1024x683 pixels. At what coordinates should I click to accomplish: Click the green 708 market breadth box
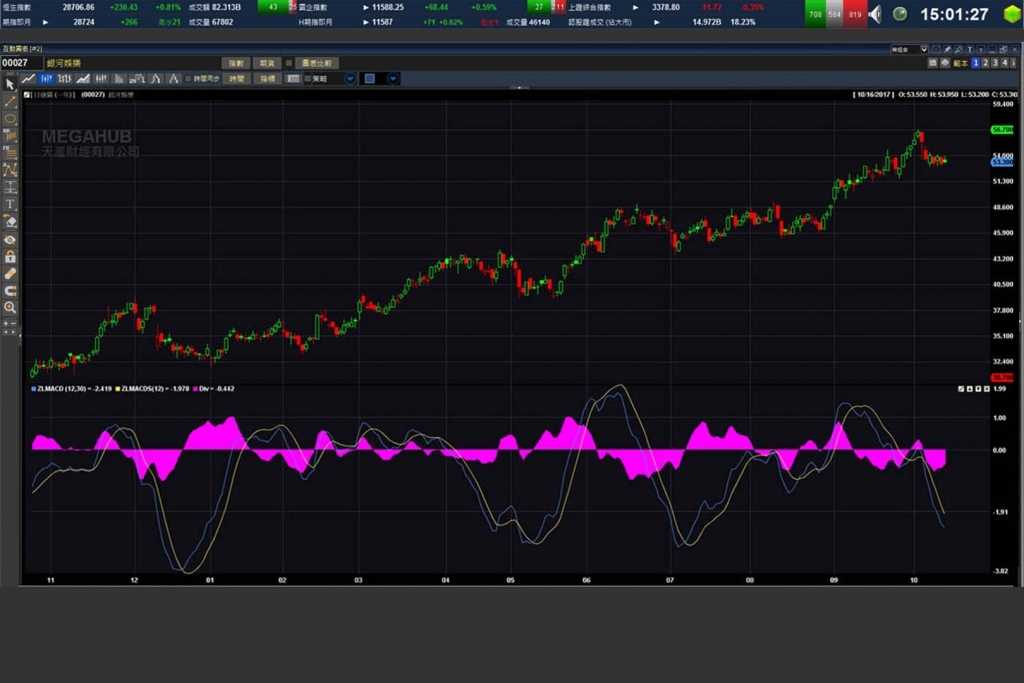pos(815,14)
